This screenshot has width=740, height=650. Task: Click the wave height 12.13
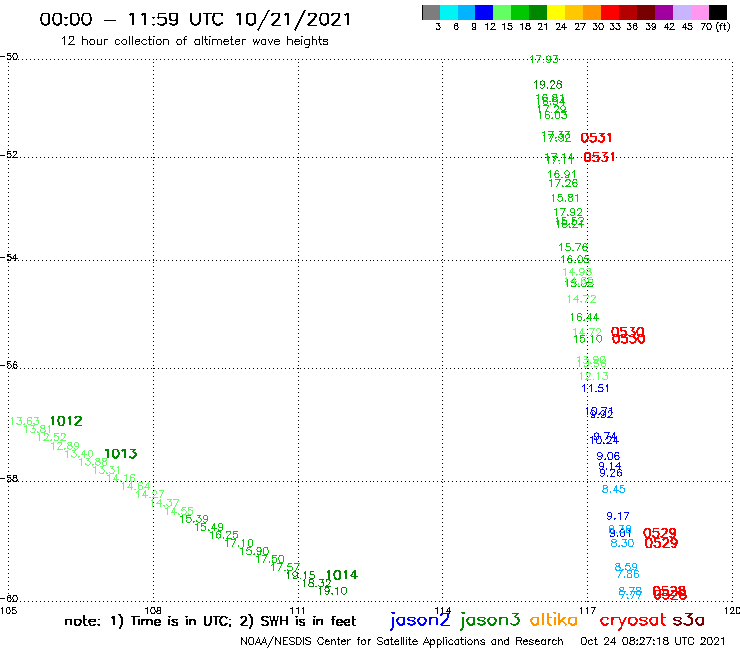point(594,376)
